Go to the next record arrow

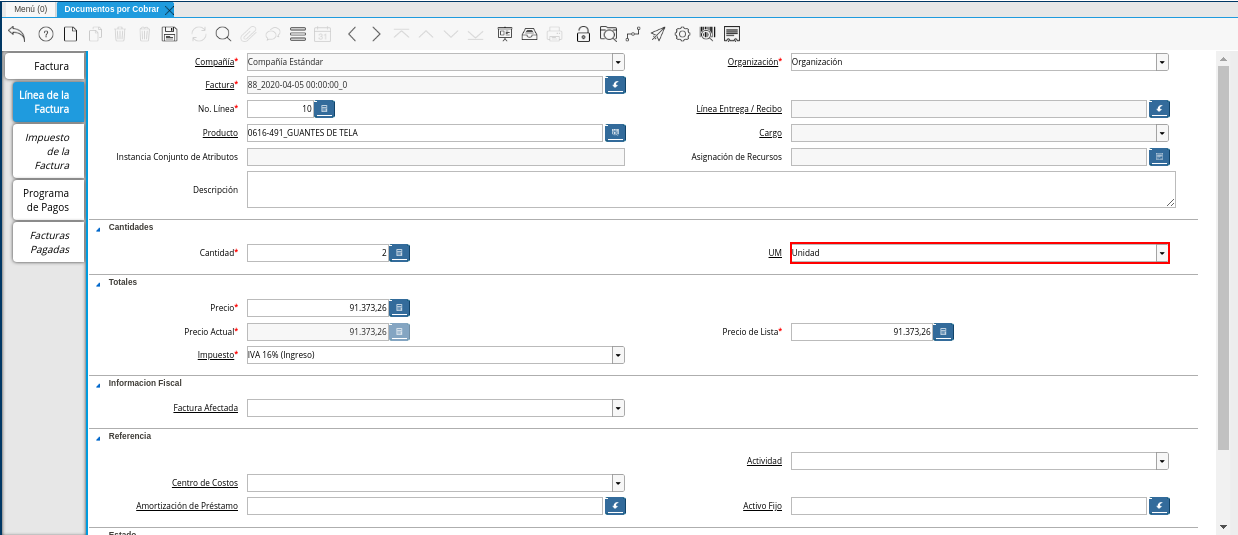(376, 34)
